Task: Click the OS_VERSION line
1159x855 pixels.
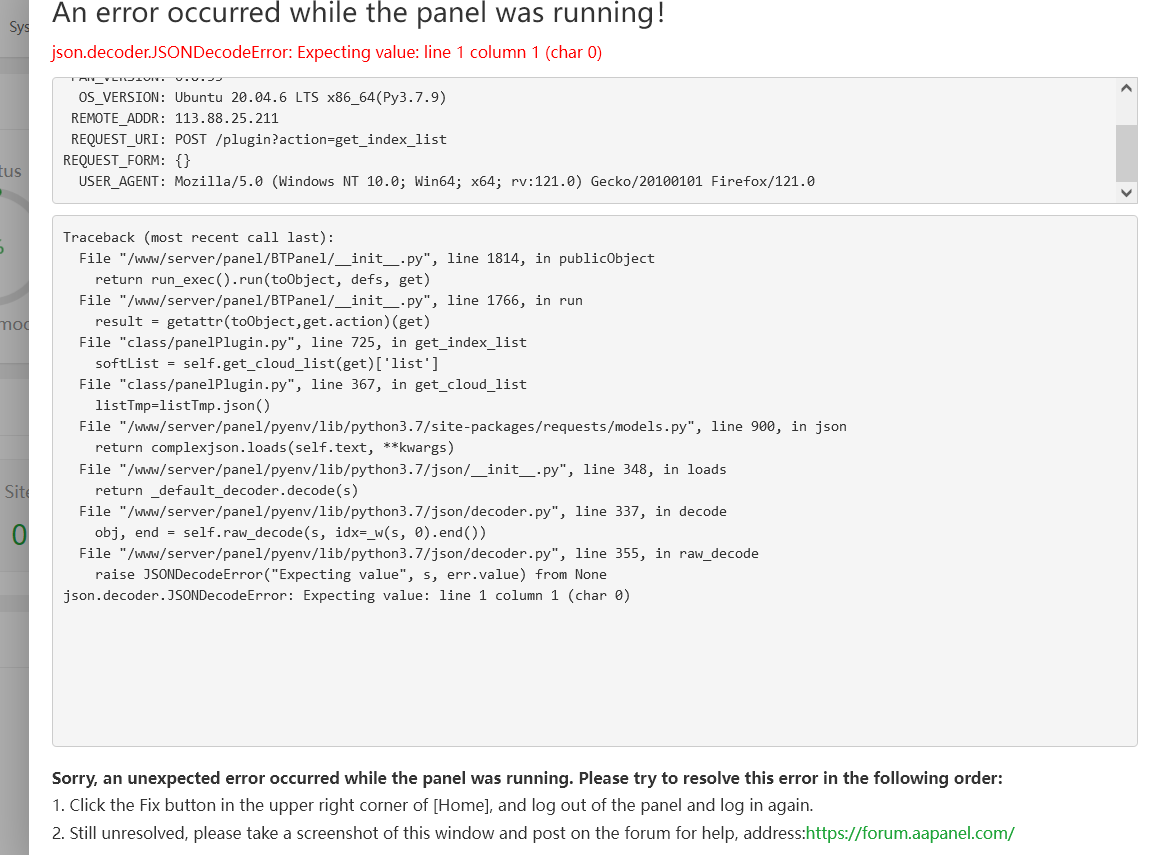Action: [262, 98]
